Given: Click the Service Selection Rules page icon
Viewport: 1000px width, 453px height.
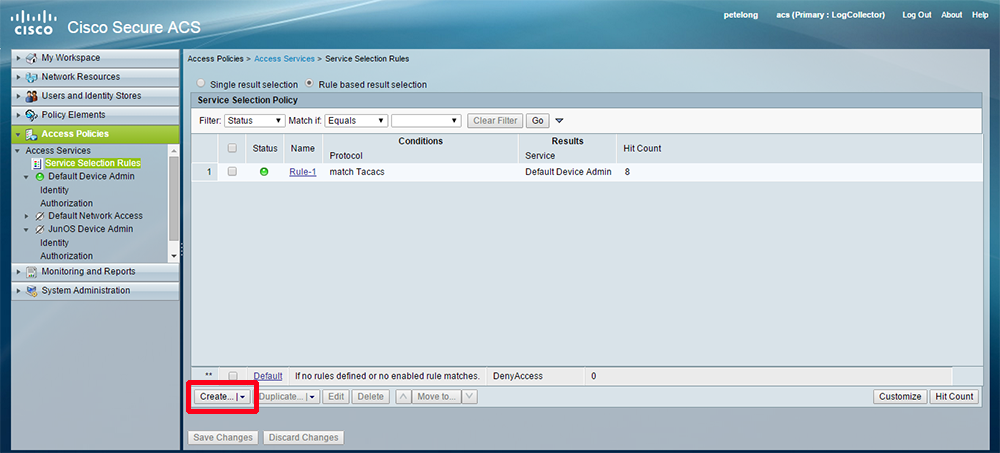Looking at the screenshot, I should click(37, 163).
